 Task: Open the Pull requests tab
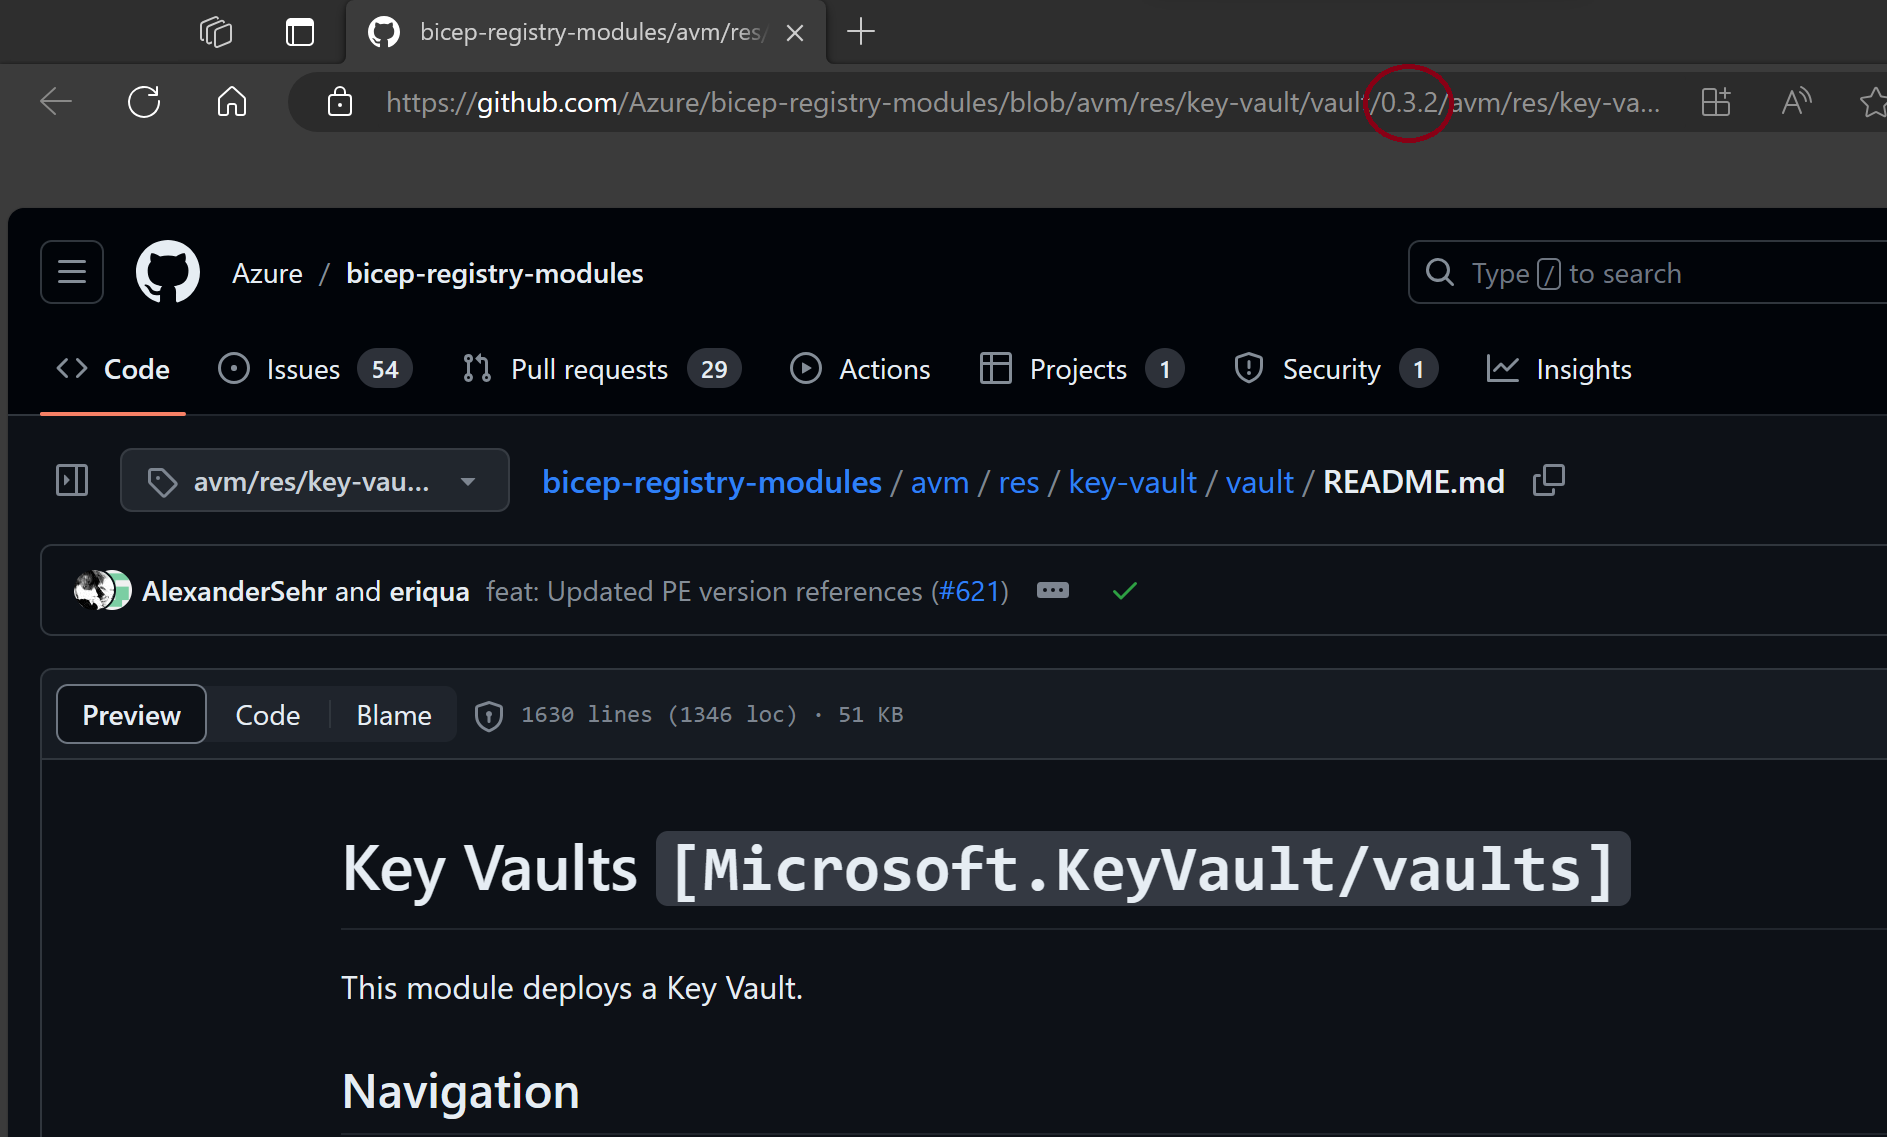[x=601, y=369]
